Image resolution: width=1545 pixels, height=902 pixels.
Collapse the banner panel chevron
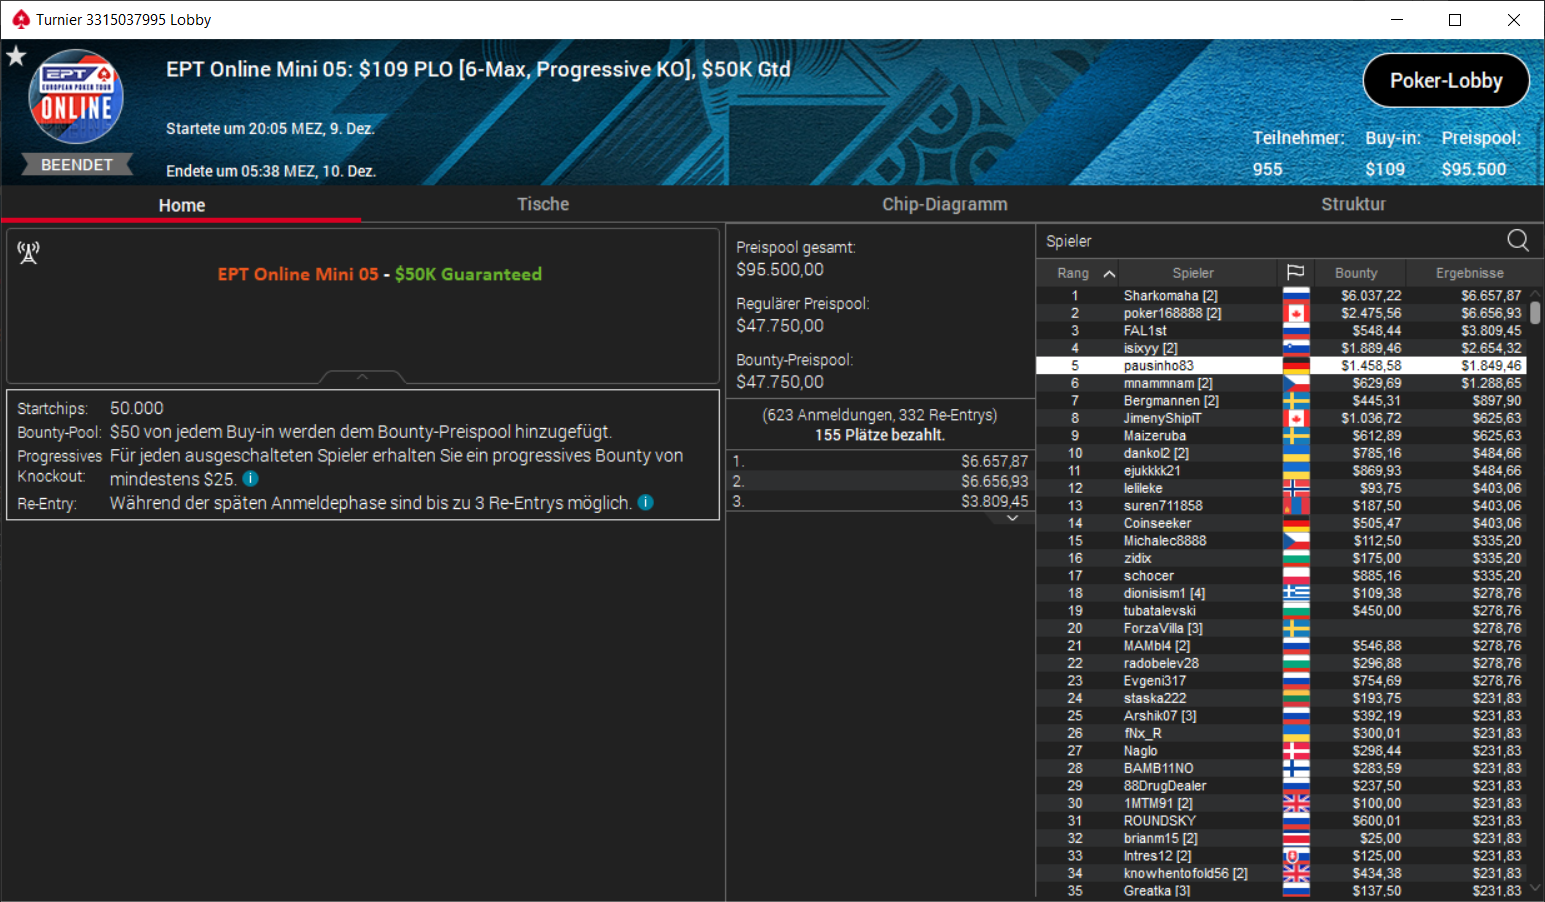362,377
